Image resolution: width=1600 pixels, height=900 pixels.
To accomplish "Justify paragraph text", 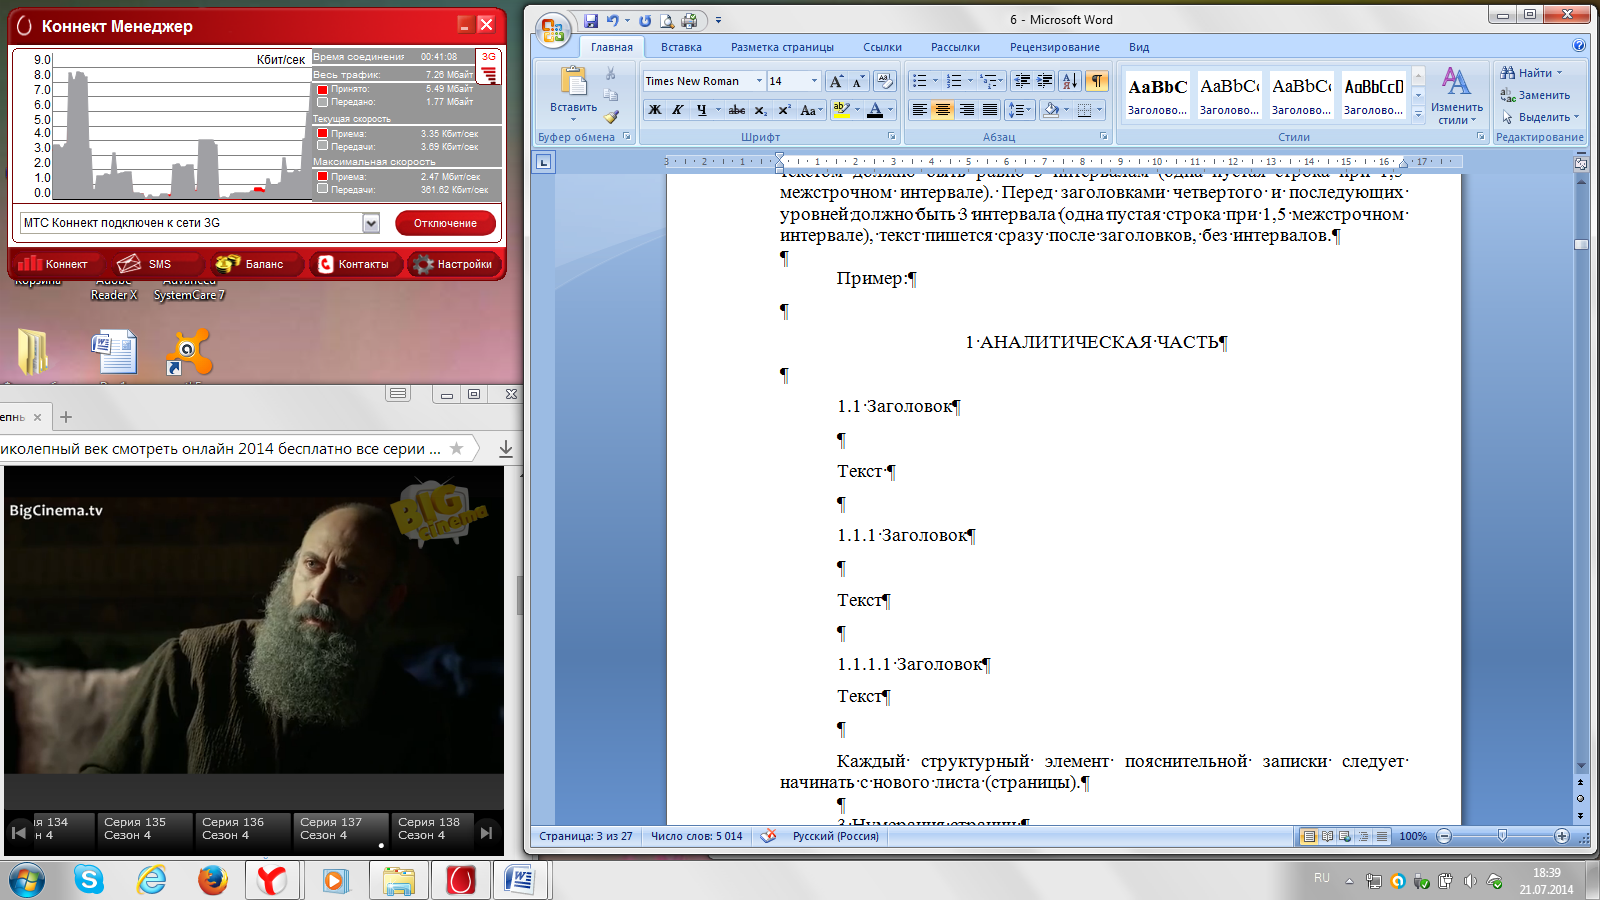I will tap(989, 110).
